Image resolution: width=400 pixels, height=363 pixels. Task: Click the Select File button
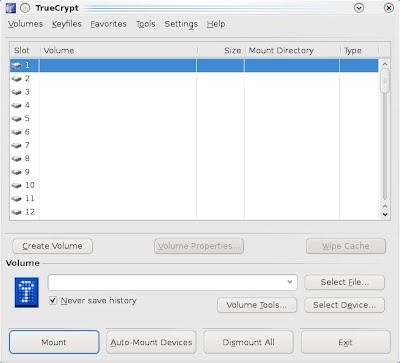point(345,282)
